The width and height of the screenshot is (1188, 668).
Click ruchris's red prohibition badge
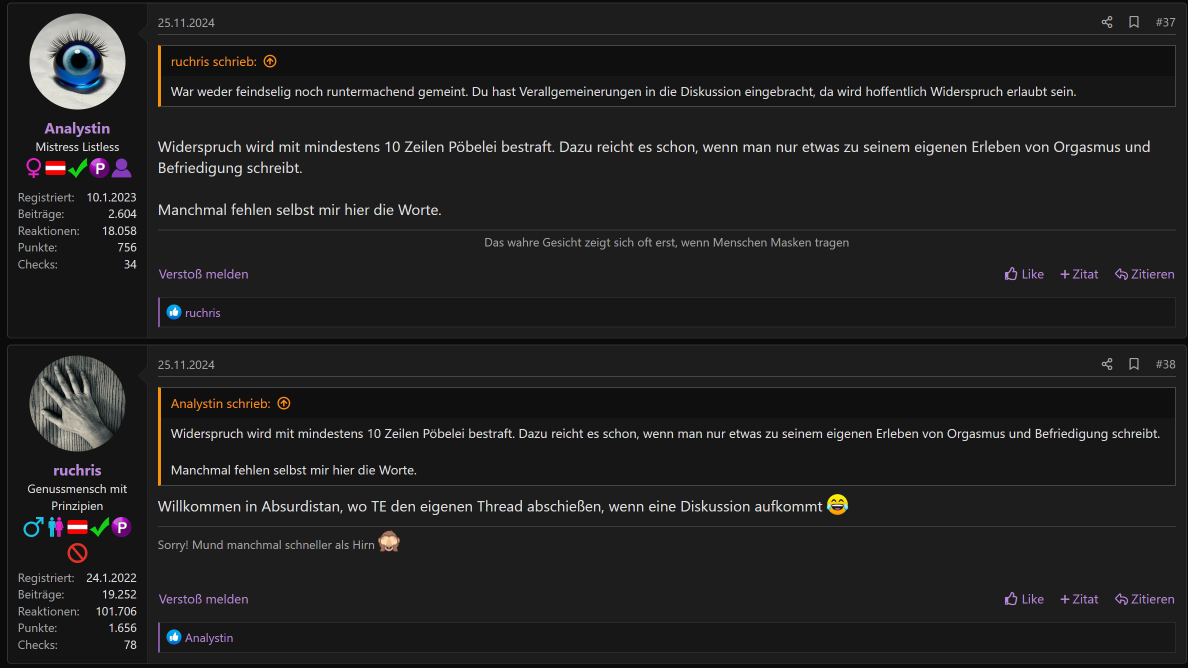[77, 554]
